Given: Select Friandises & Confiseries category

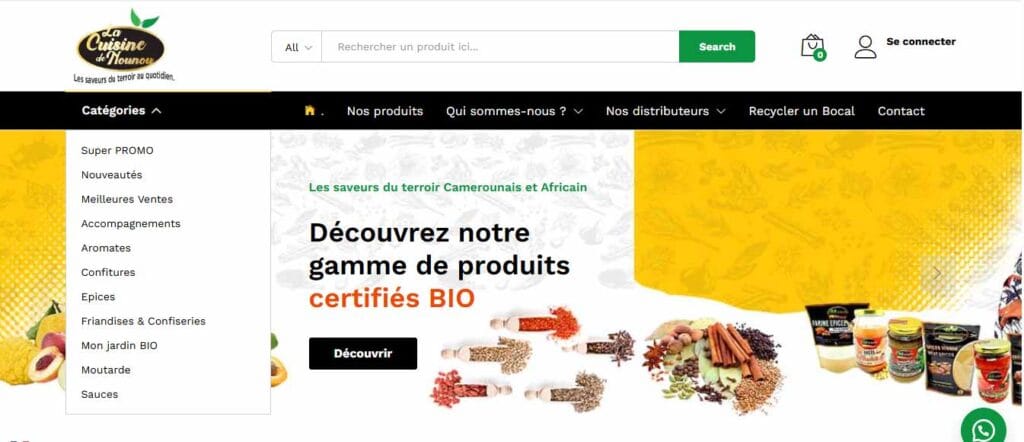Looking at the screenshot, I should click(x=143, y=321).
